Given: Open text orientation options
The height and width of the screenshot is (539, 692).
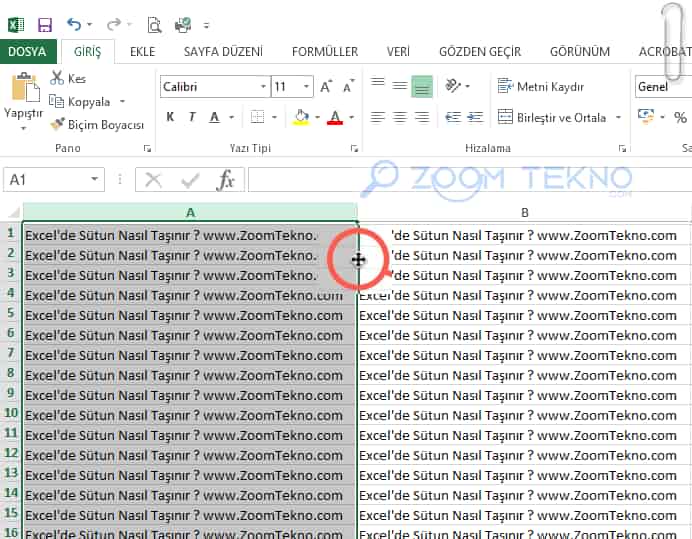Looking at the screenshot, I should point(457,86).
